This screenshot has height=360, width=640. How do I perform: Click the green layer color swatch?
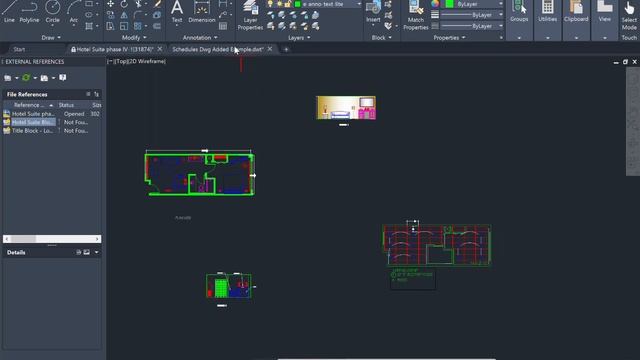click(x=298, y=4)
